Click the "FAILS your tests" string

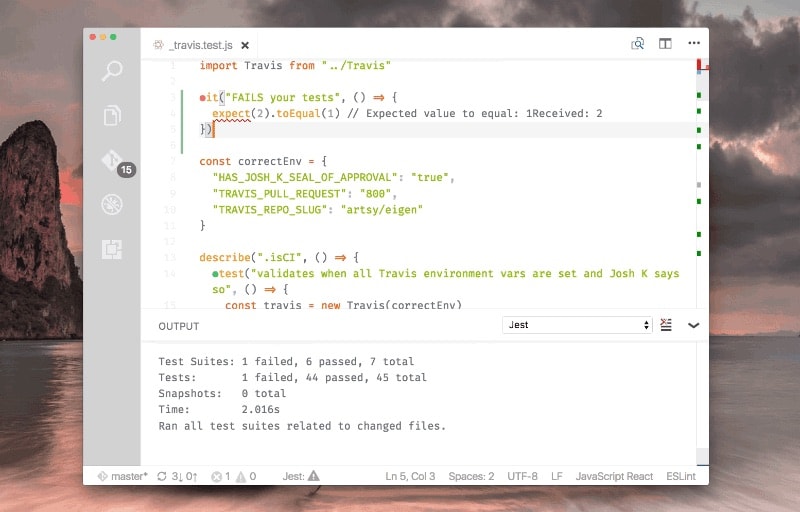pyautogui.click(x=283, y=97)
